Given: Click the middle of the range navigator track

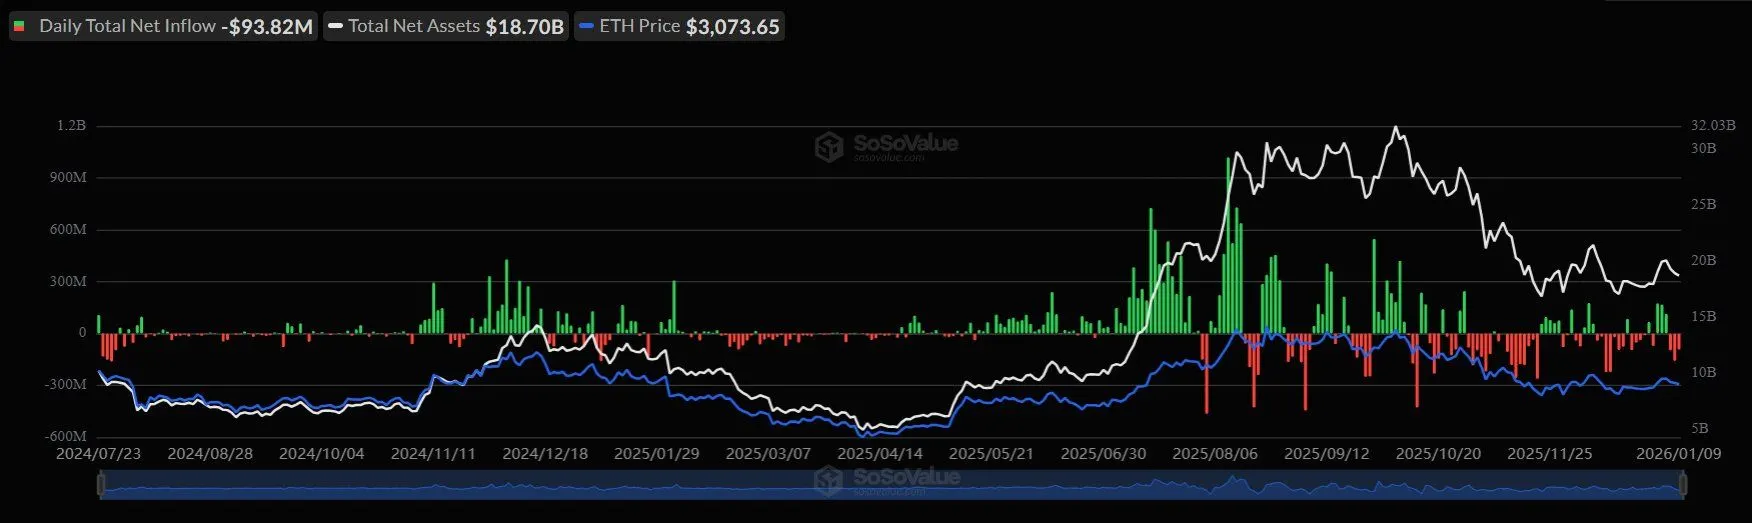Looking at the screenshot, I should point(890,486).
